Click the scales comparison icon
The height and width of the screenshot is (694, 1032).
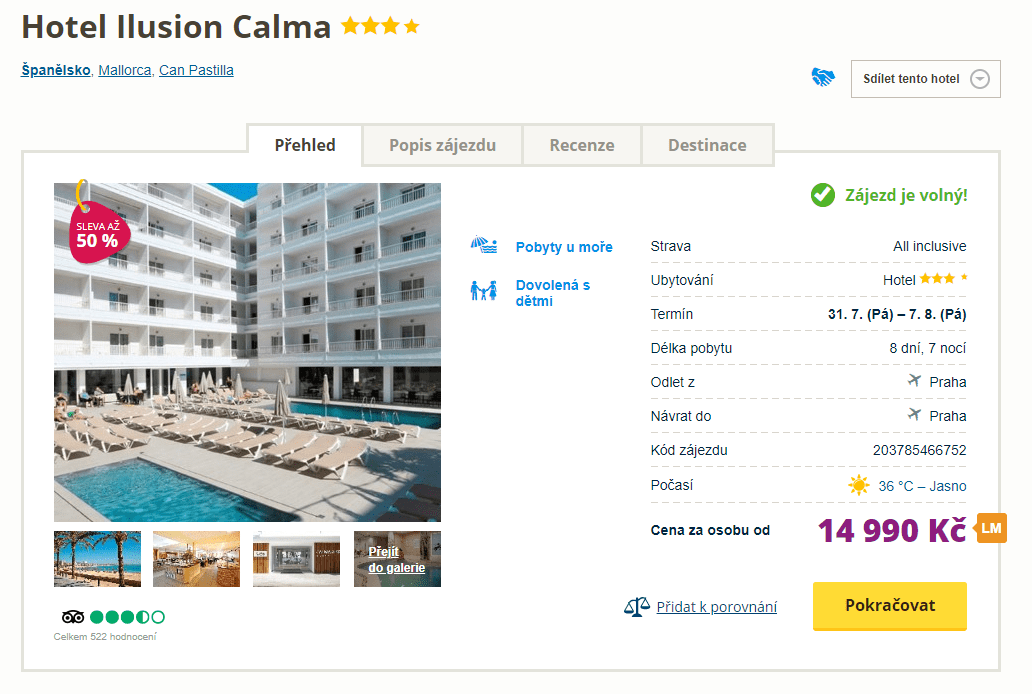click(634, 606)
